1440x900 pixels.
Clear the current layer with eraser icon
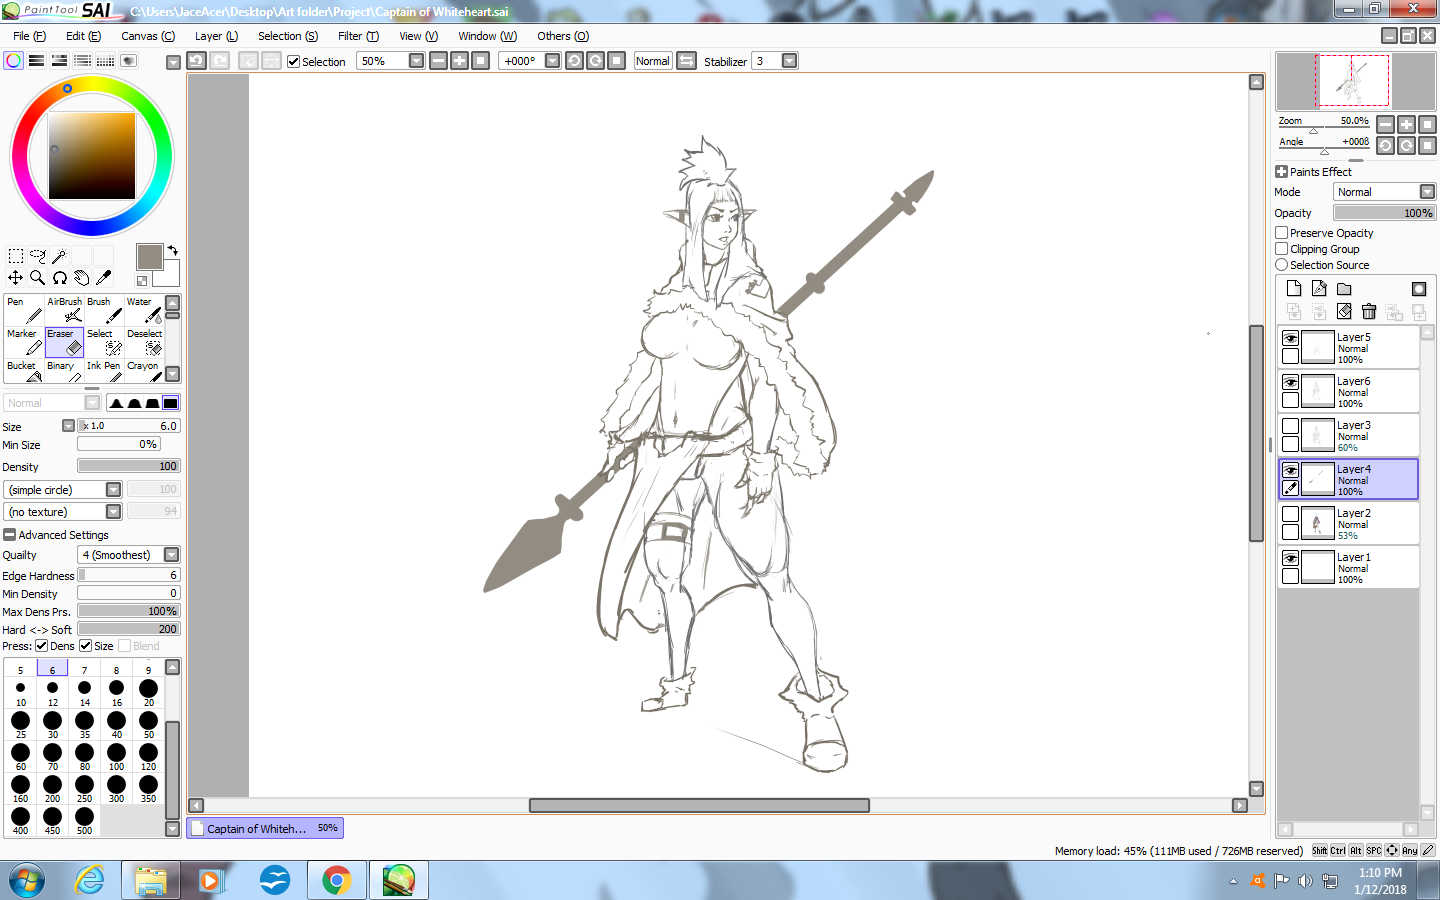coord(1344,312)
